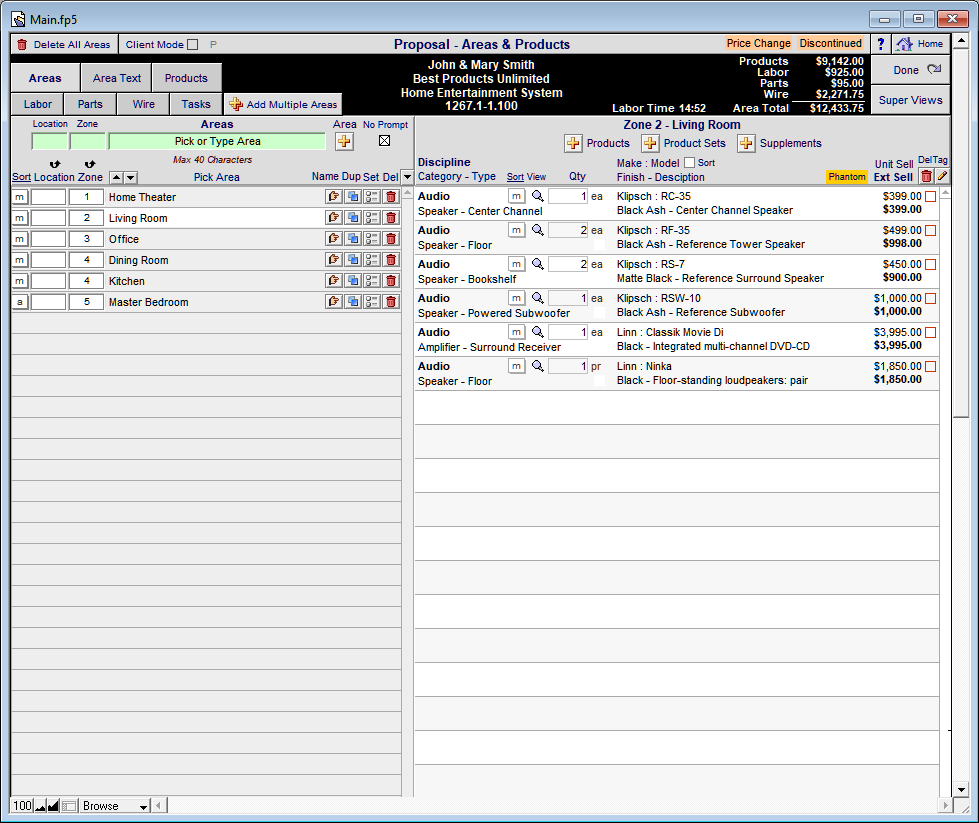Rename the Home Theater area

pos(334,197)
